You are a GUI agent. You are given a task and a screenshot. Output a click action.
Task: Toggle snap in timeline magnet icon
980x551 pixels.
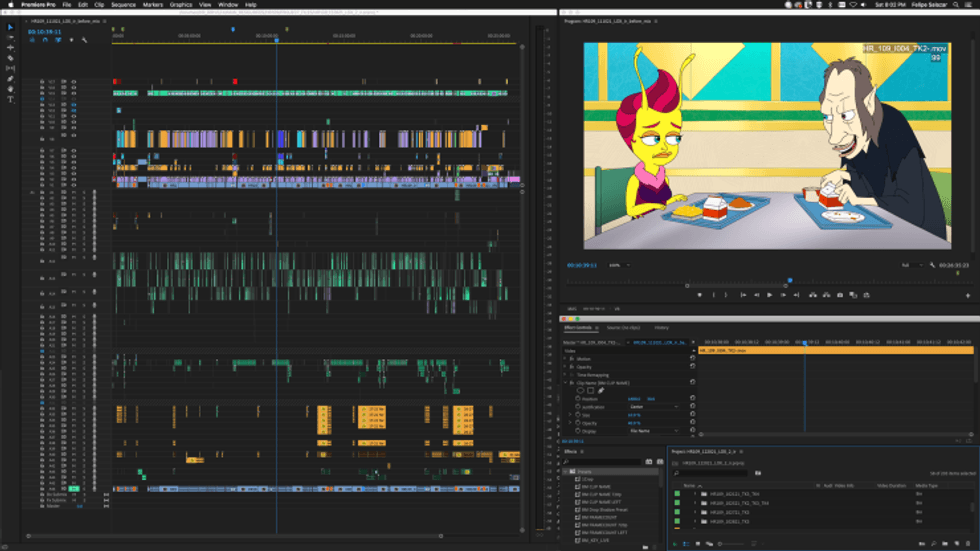tap(45, 40)
